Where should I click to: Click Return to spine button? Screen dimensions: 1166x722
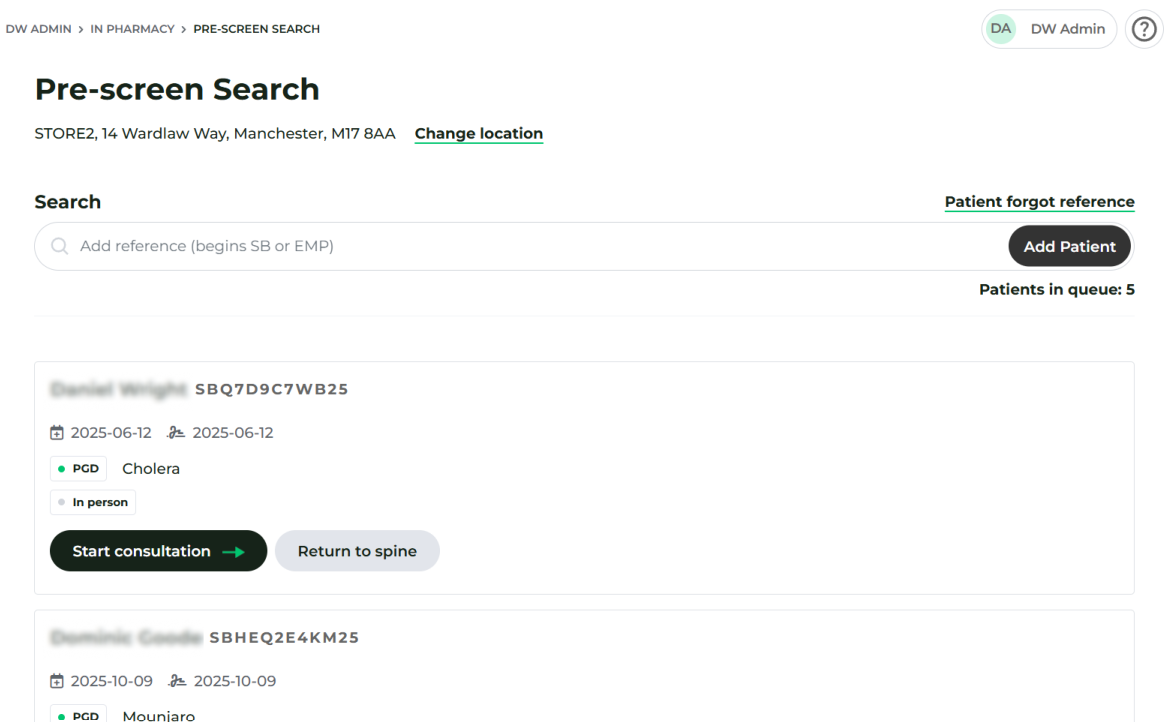[357, 551]
